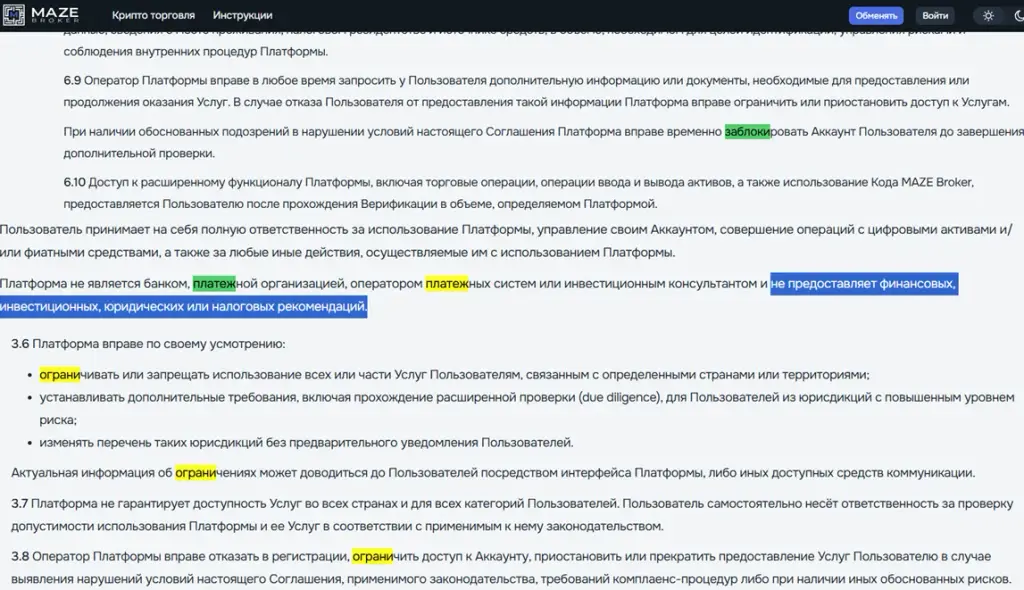Click the yellow highlighted ограни in first bullet

(59, 374)
